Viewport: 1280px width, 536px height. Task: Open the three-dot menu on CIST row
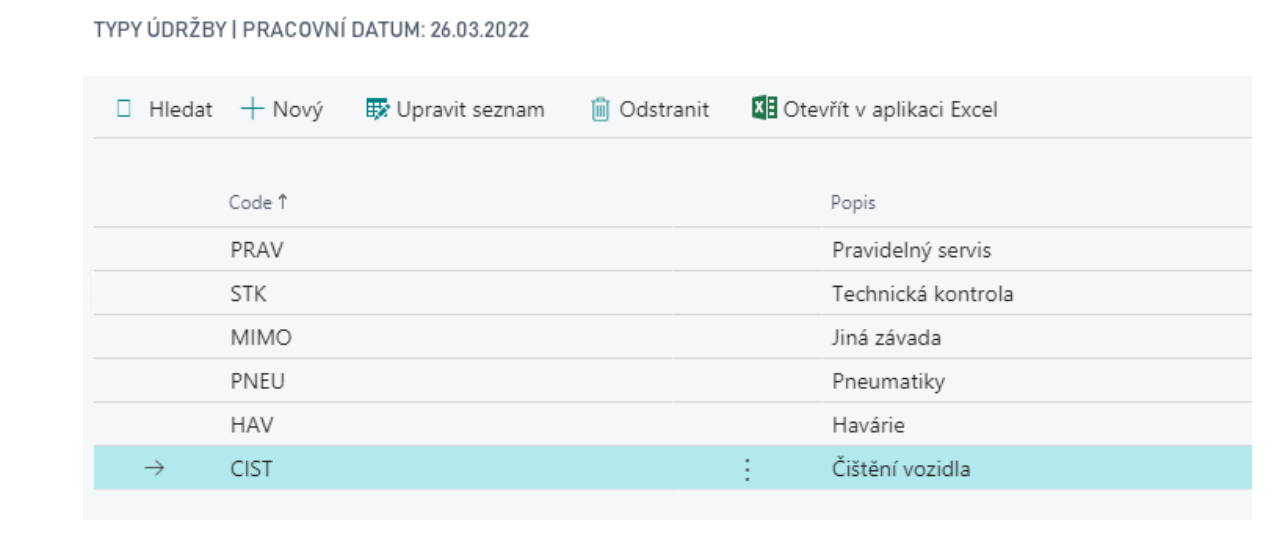tap(746, 469)
